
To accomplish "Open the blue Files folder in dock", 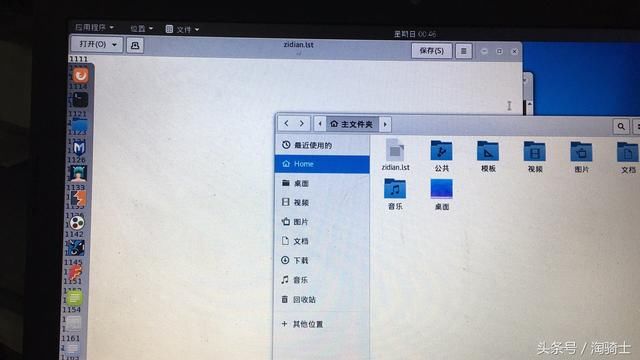I will pos(79,125).
